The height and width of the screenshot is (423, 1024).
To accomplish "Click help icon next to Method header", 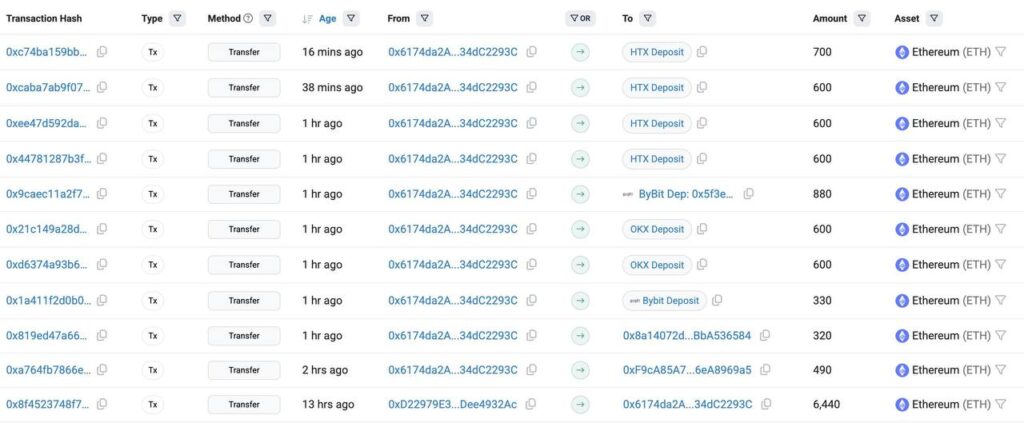I will [x=248, y=18].
